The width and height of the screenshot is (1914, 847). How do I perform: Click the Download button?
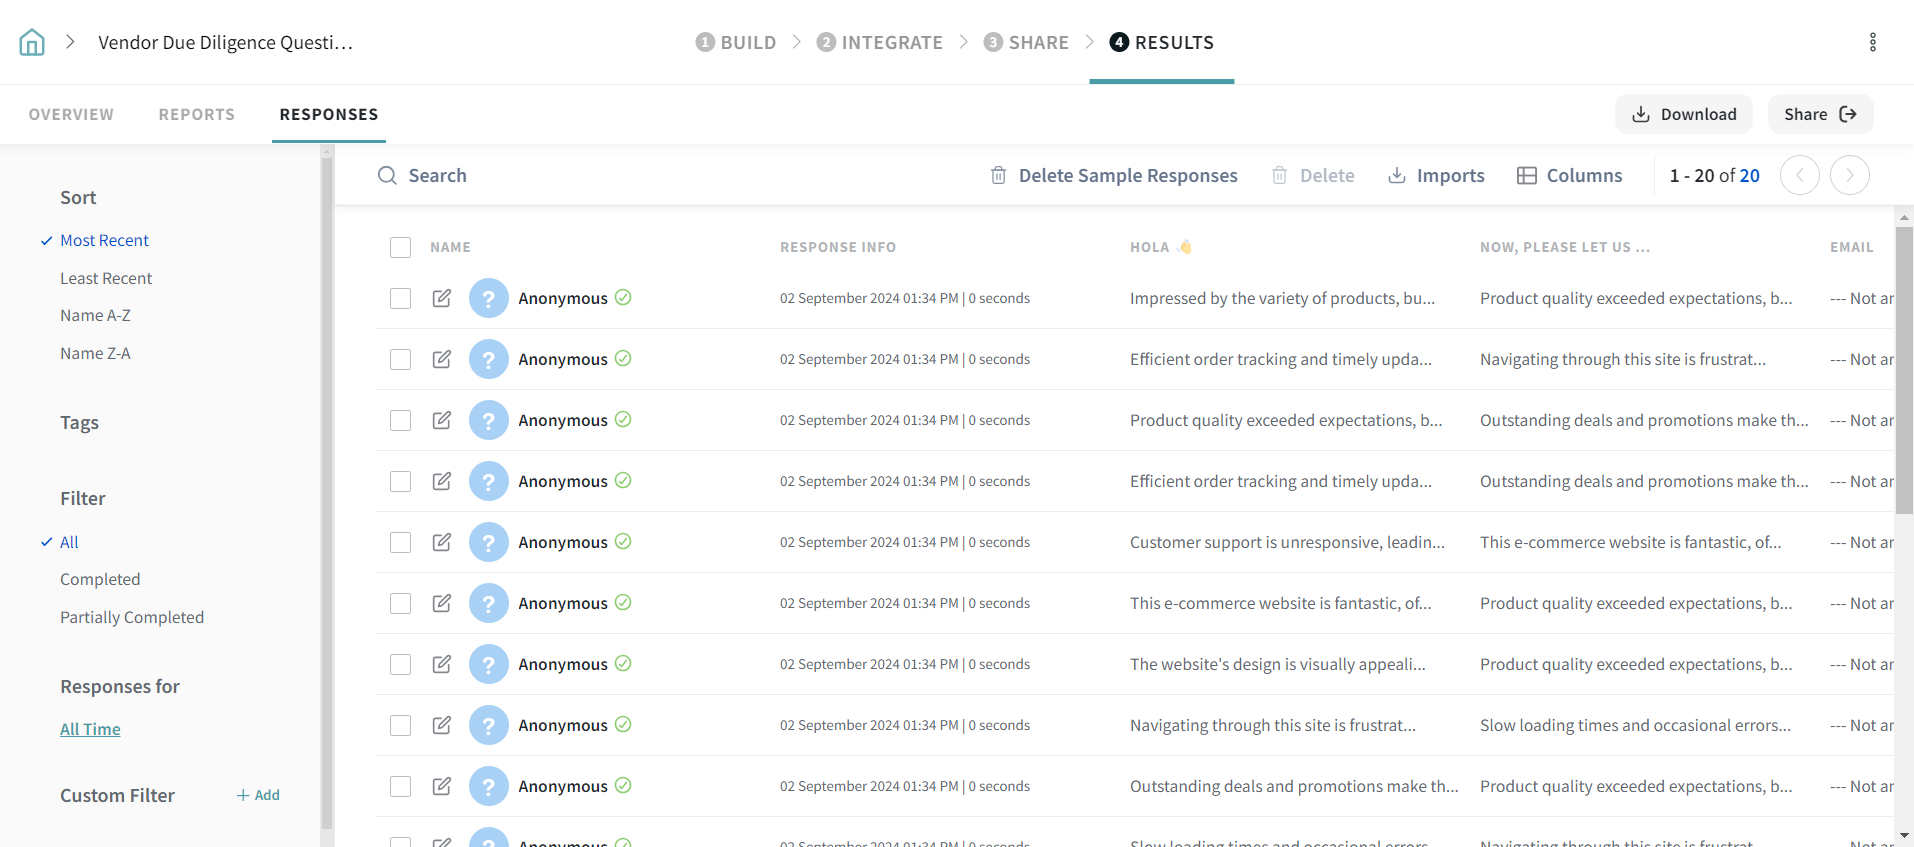tap(1683, 114)
